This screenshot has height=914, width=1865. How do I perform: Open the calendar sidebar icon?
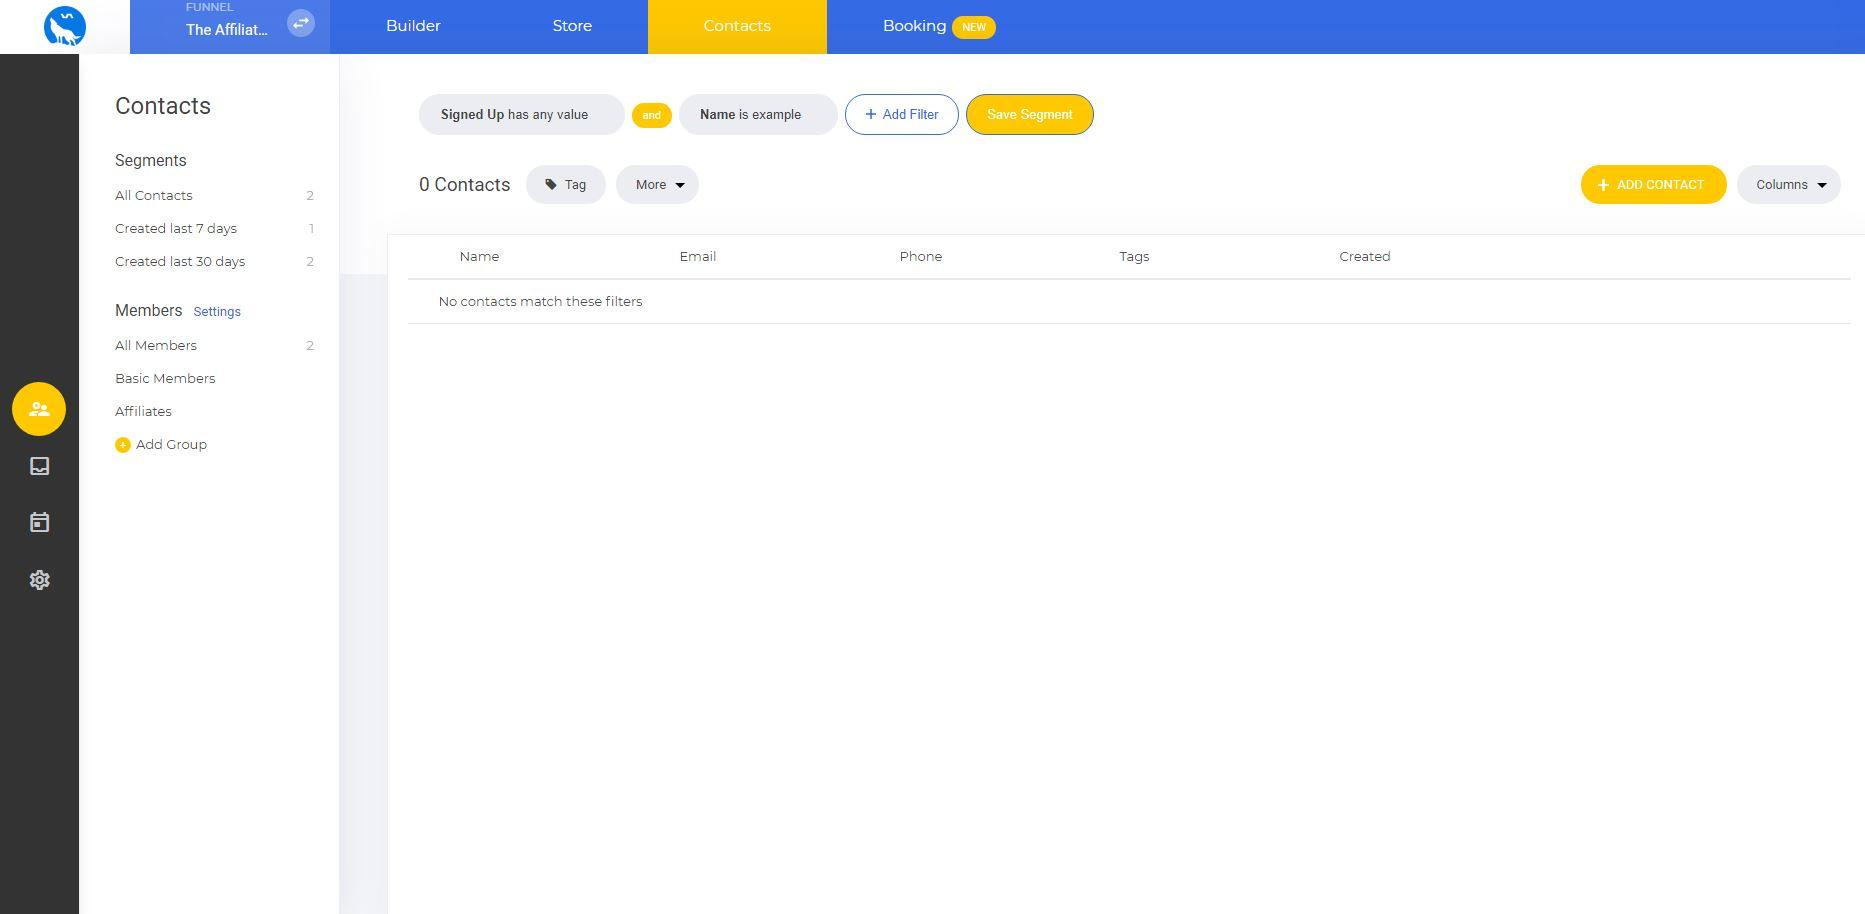(x=39, y=522)
